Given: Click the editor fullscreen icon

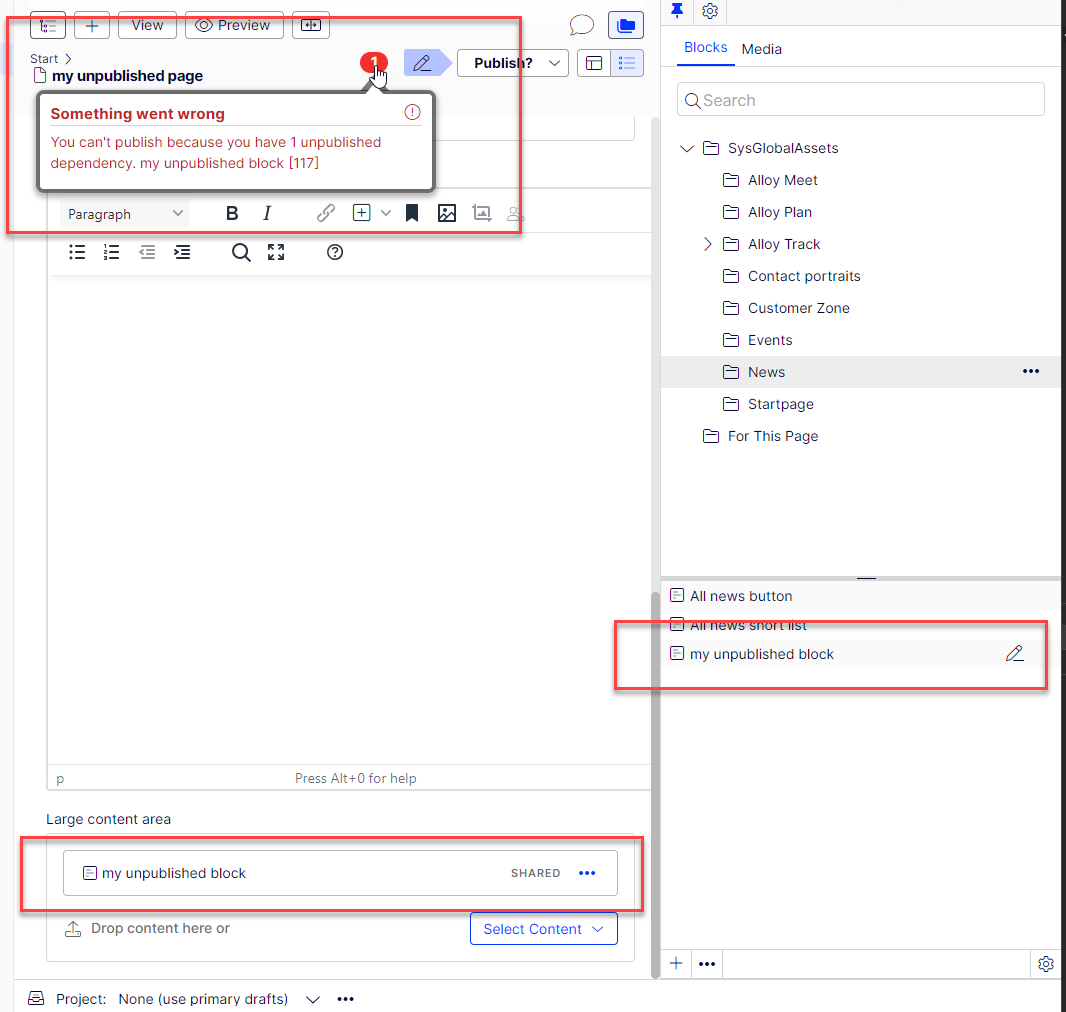Looking at the screenshot, I should (276, 252).
